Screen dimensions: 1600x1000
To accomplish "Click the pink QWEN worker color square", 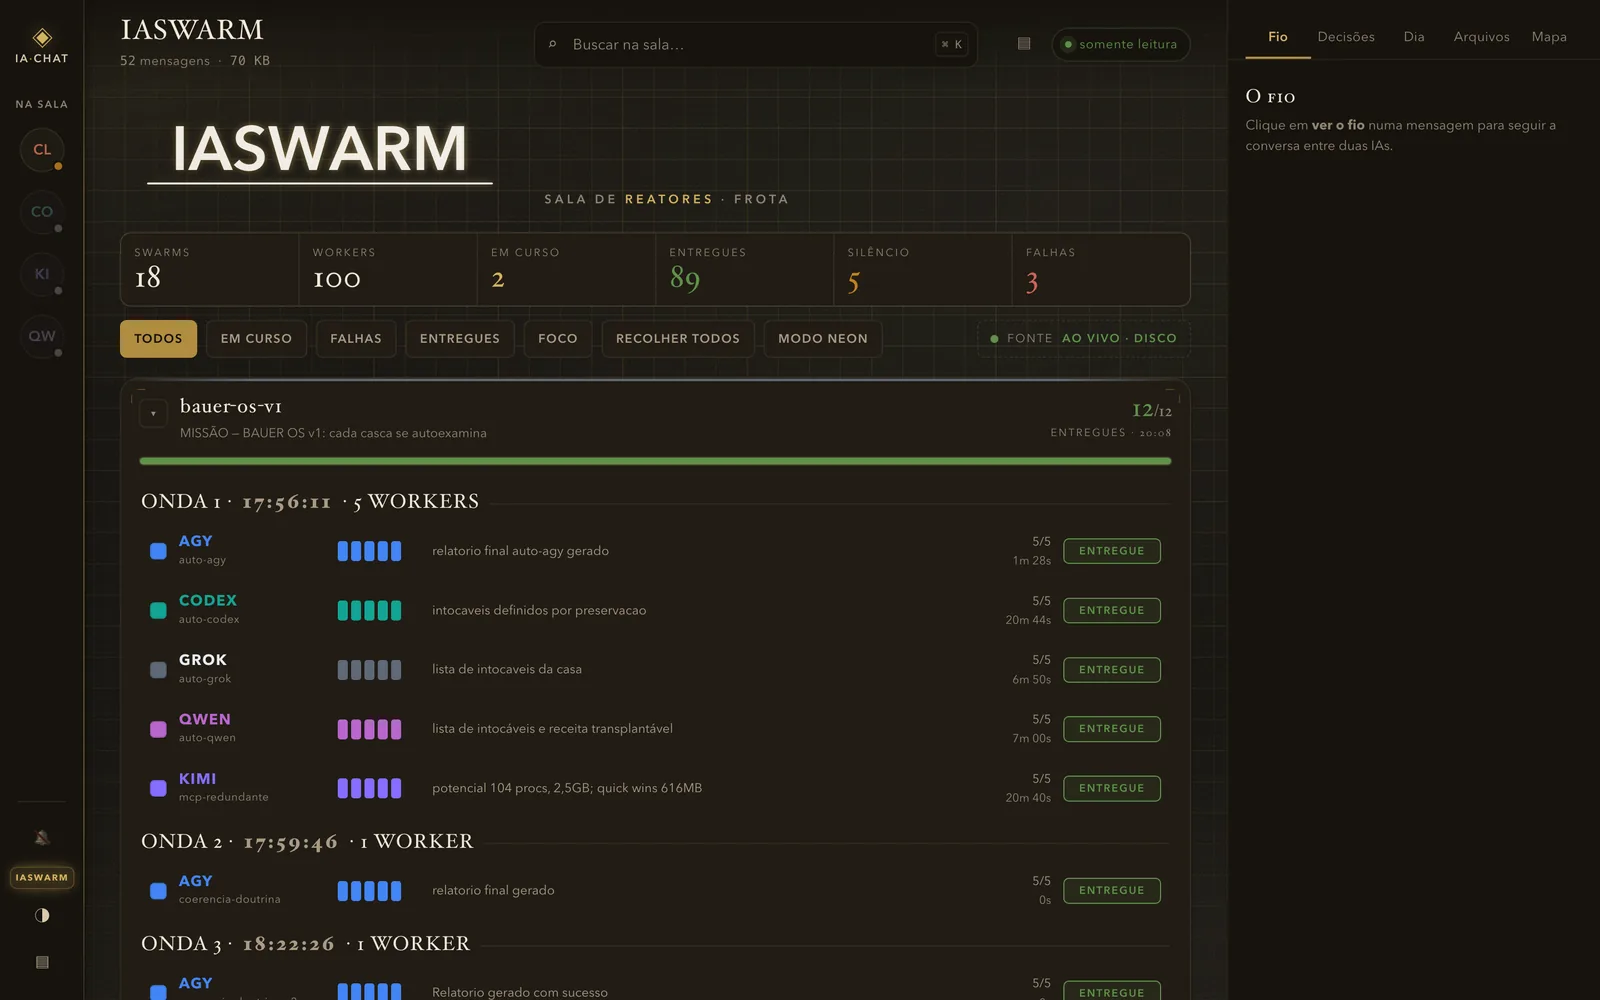I will coord(158,729).
